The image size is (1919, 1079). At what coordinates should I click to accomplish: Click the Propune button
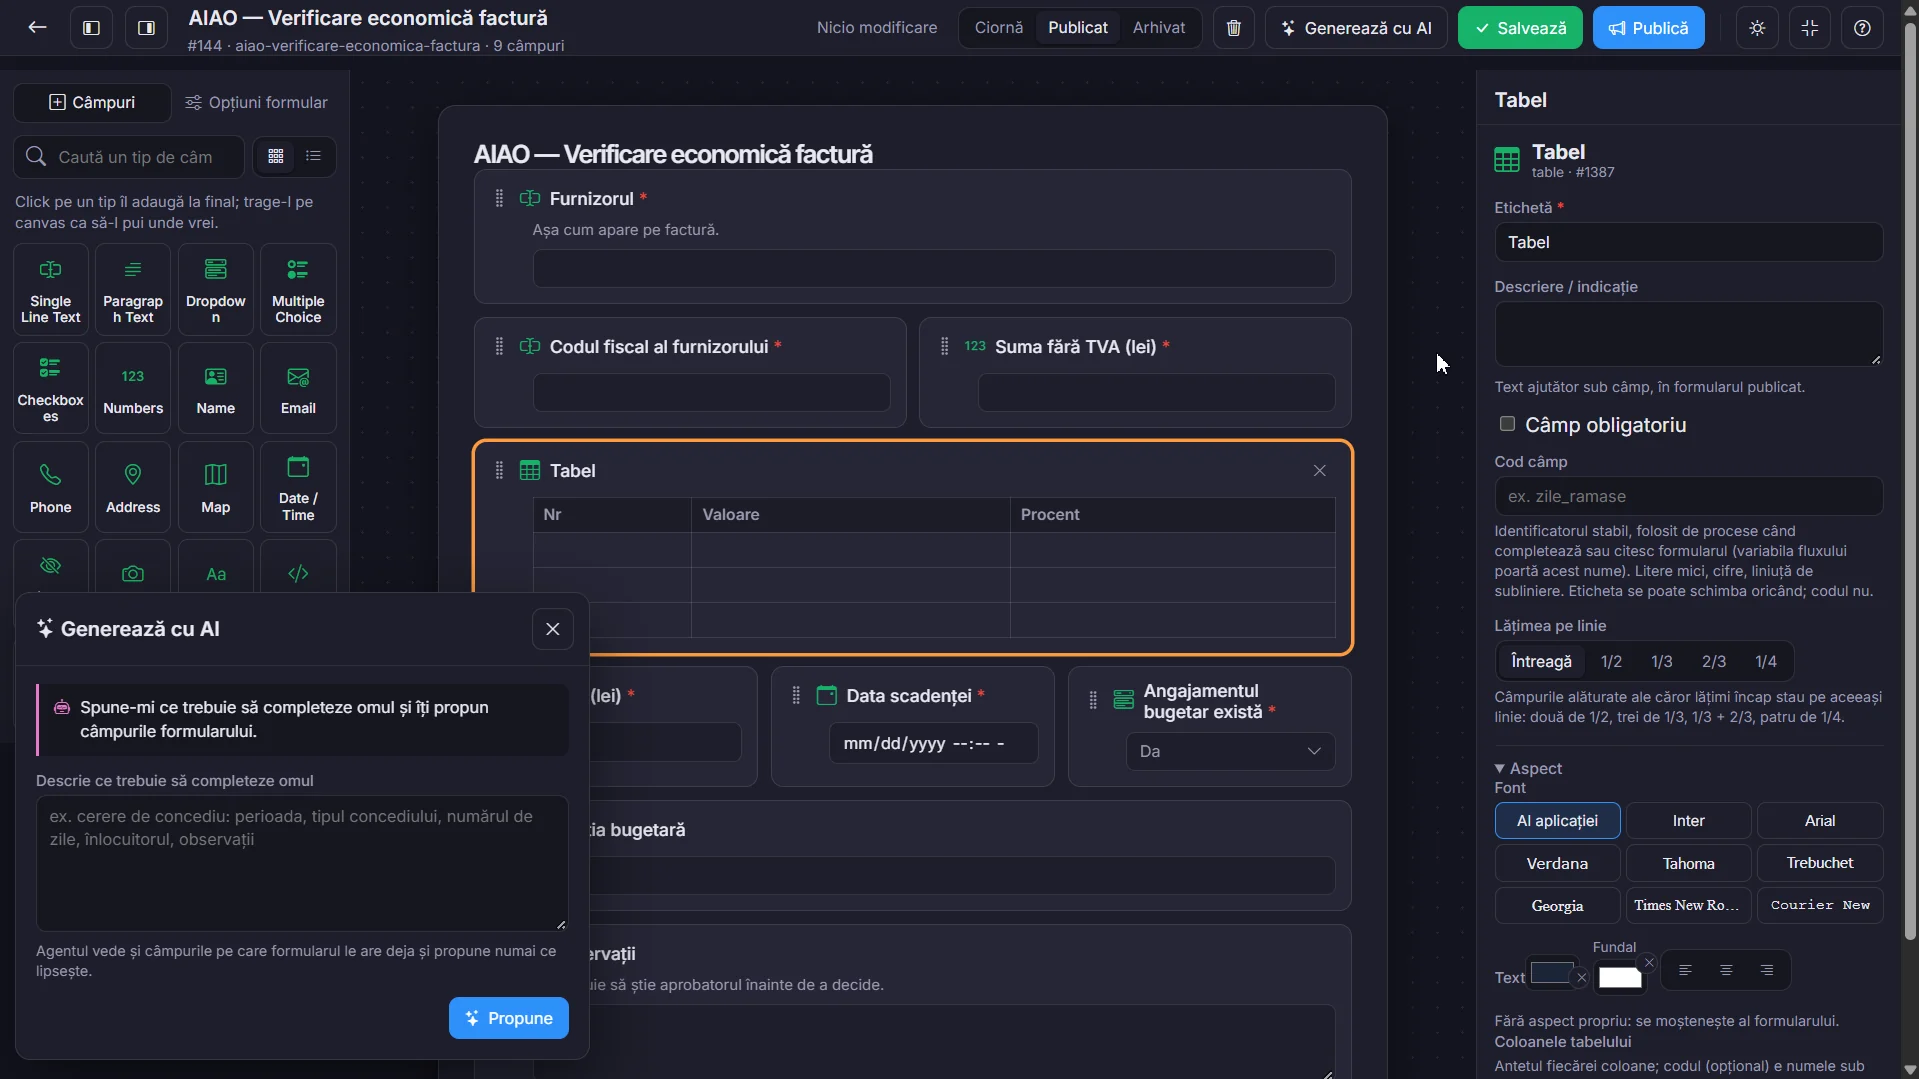(508, 1018)
